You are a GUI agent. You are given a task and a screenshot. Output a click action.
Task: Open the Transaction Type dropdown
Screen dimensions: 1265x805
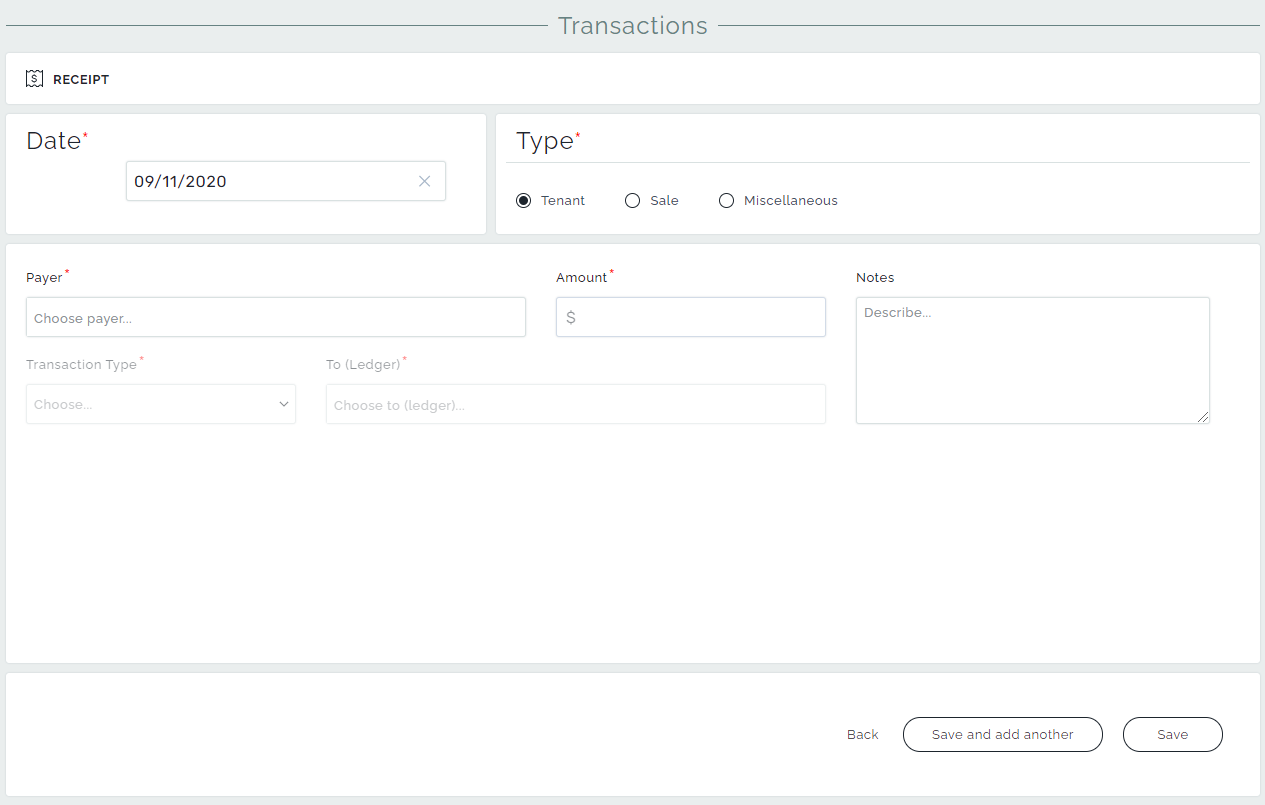tap(160, 404)
